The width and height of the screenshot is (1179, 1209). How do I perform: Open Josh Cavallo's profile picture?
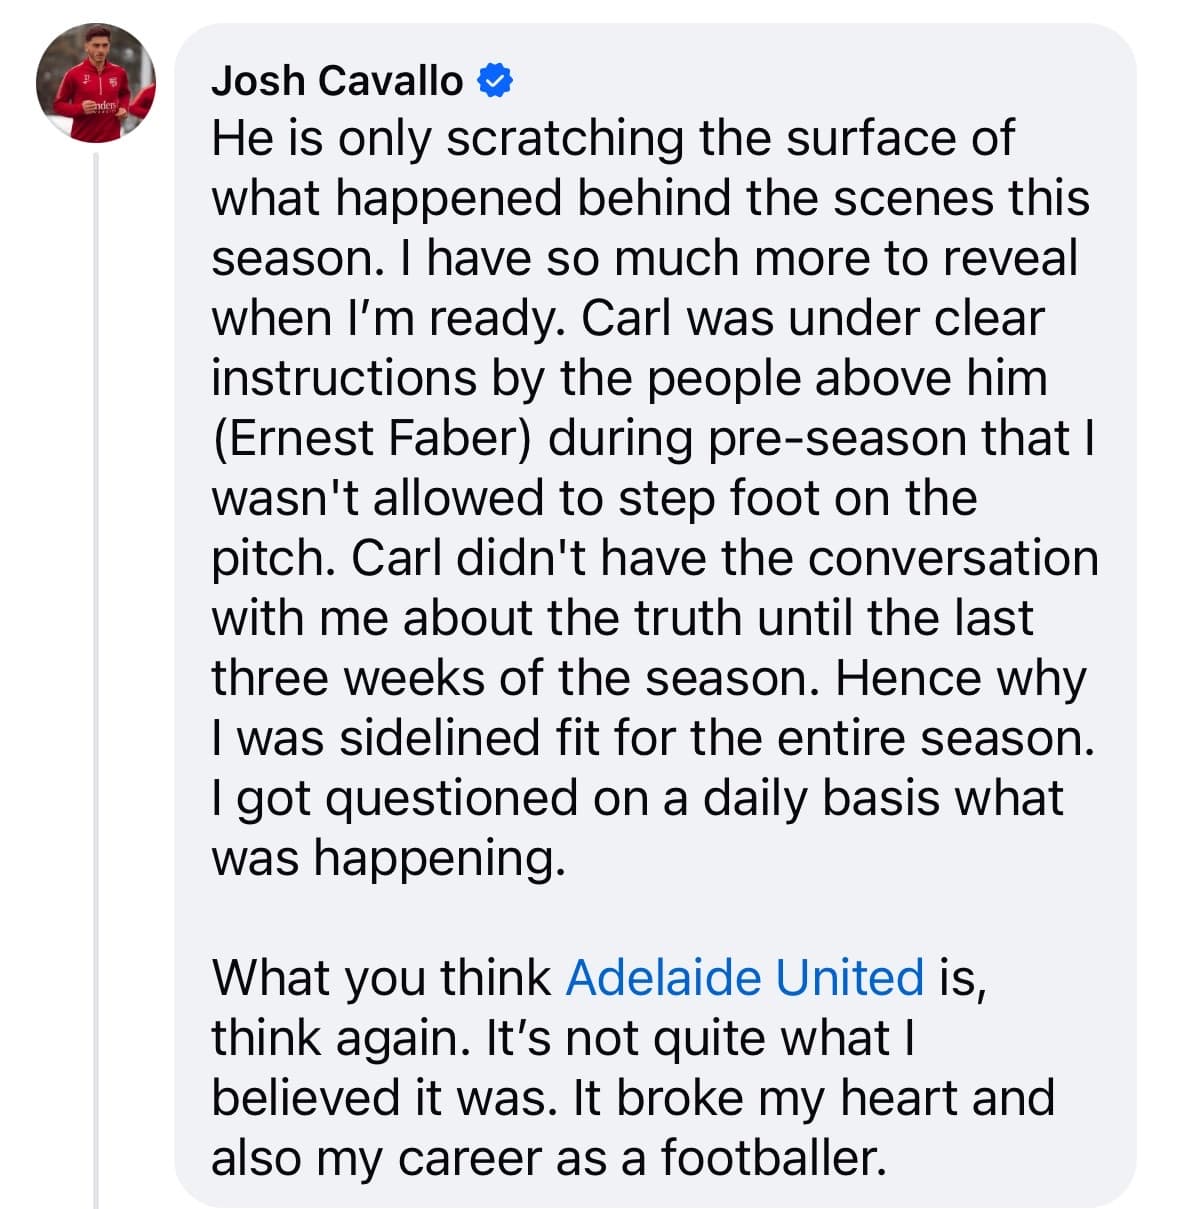[96, 83]
